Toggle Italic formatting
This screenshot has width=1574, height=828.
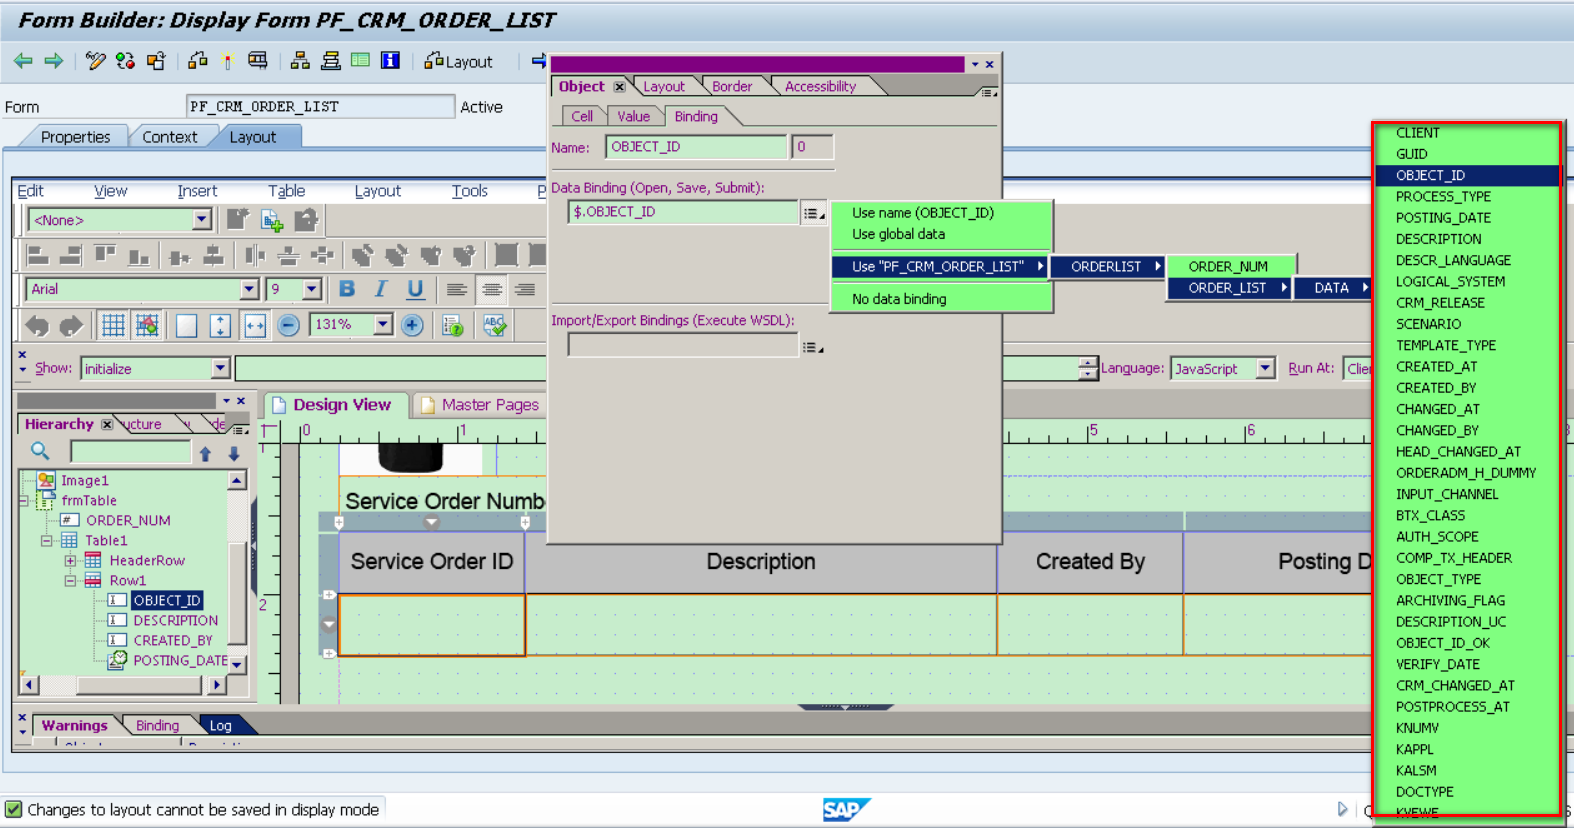[x=381, y=289]
